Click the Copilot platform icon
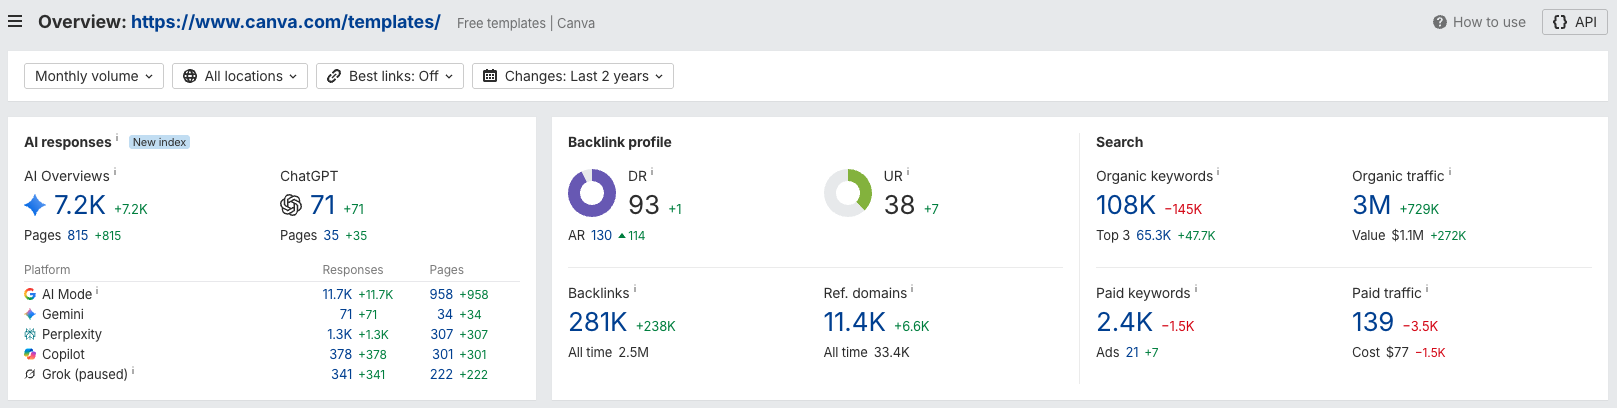 pyautogui.click(x=30, y=354)
